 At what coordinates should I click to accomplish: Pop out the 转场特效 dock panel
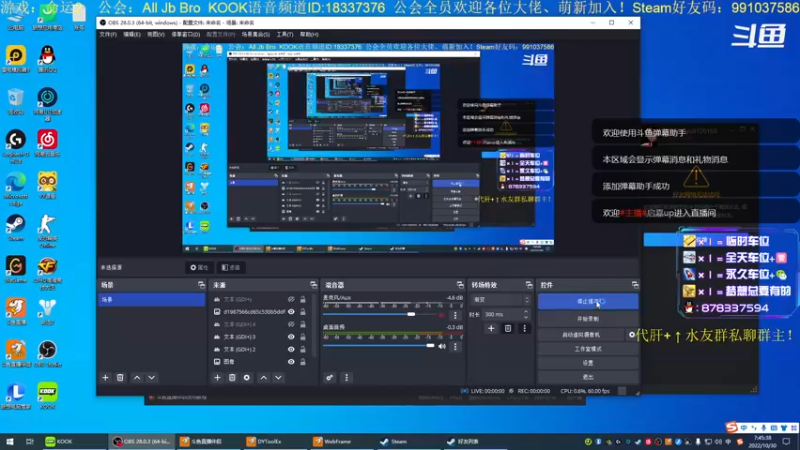tap(529, 285)
